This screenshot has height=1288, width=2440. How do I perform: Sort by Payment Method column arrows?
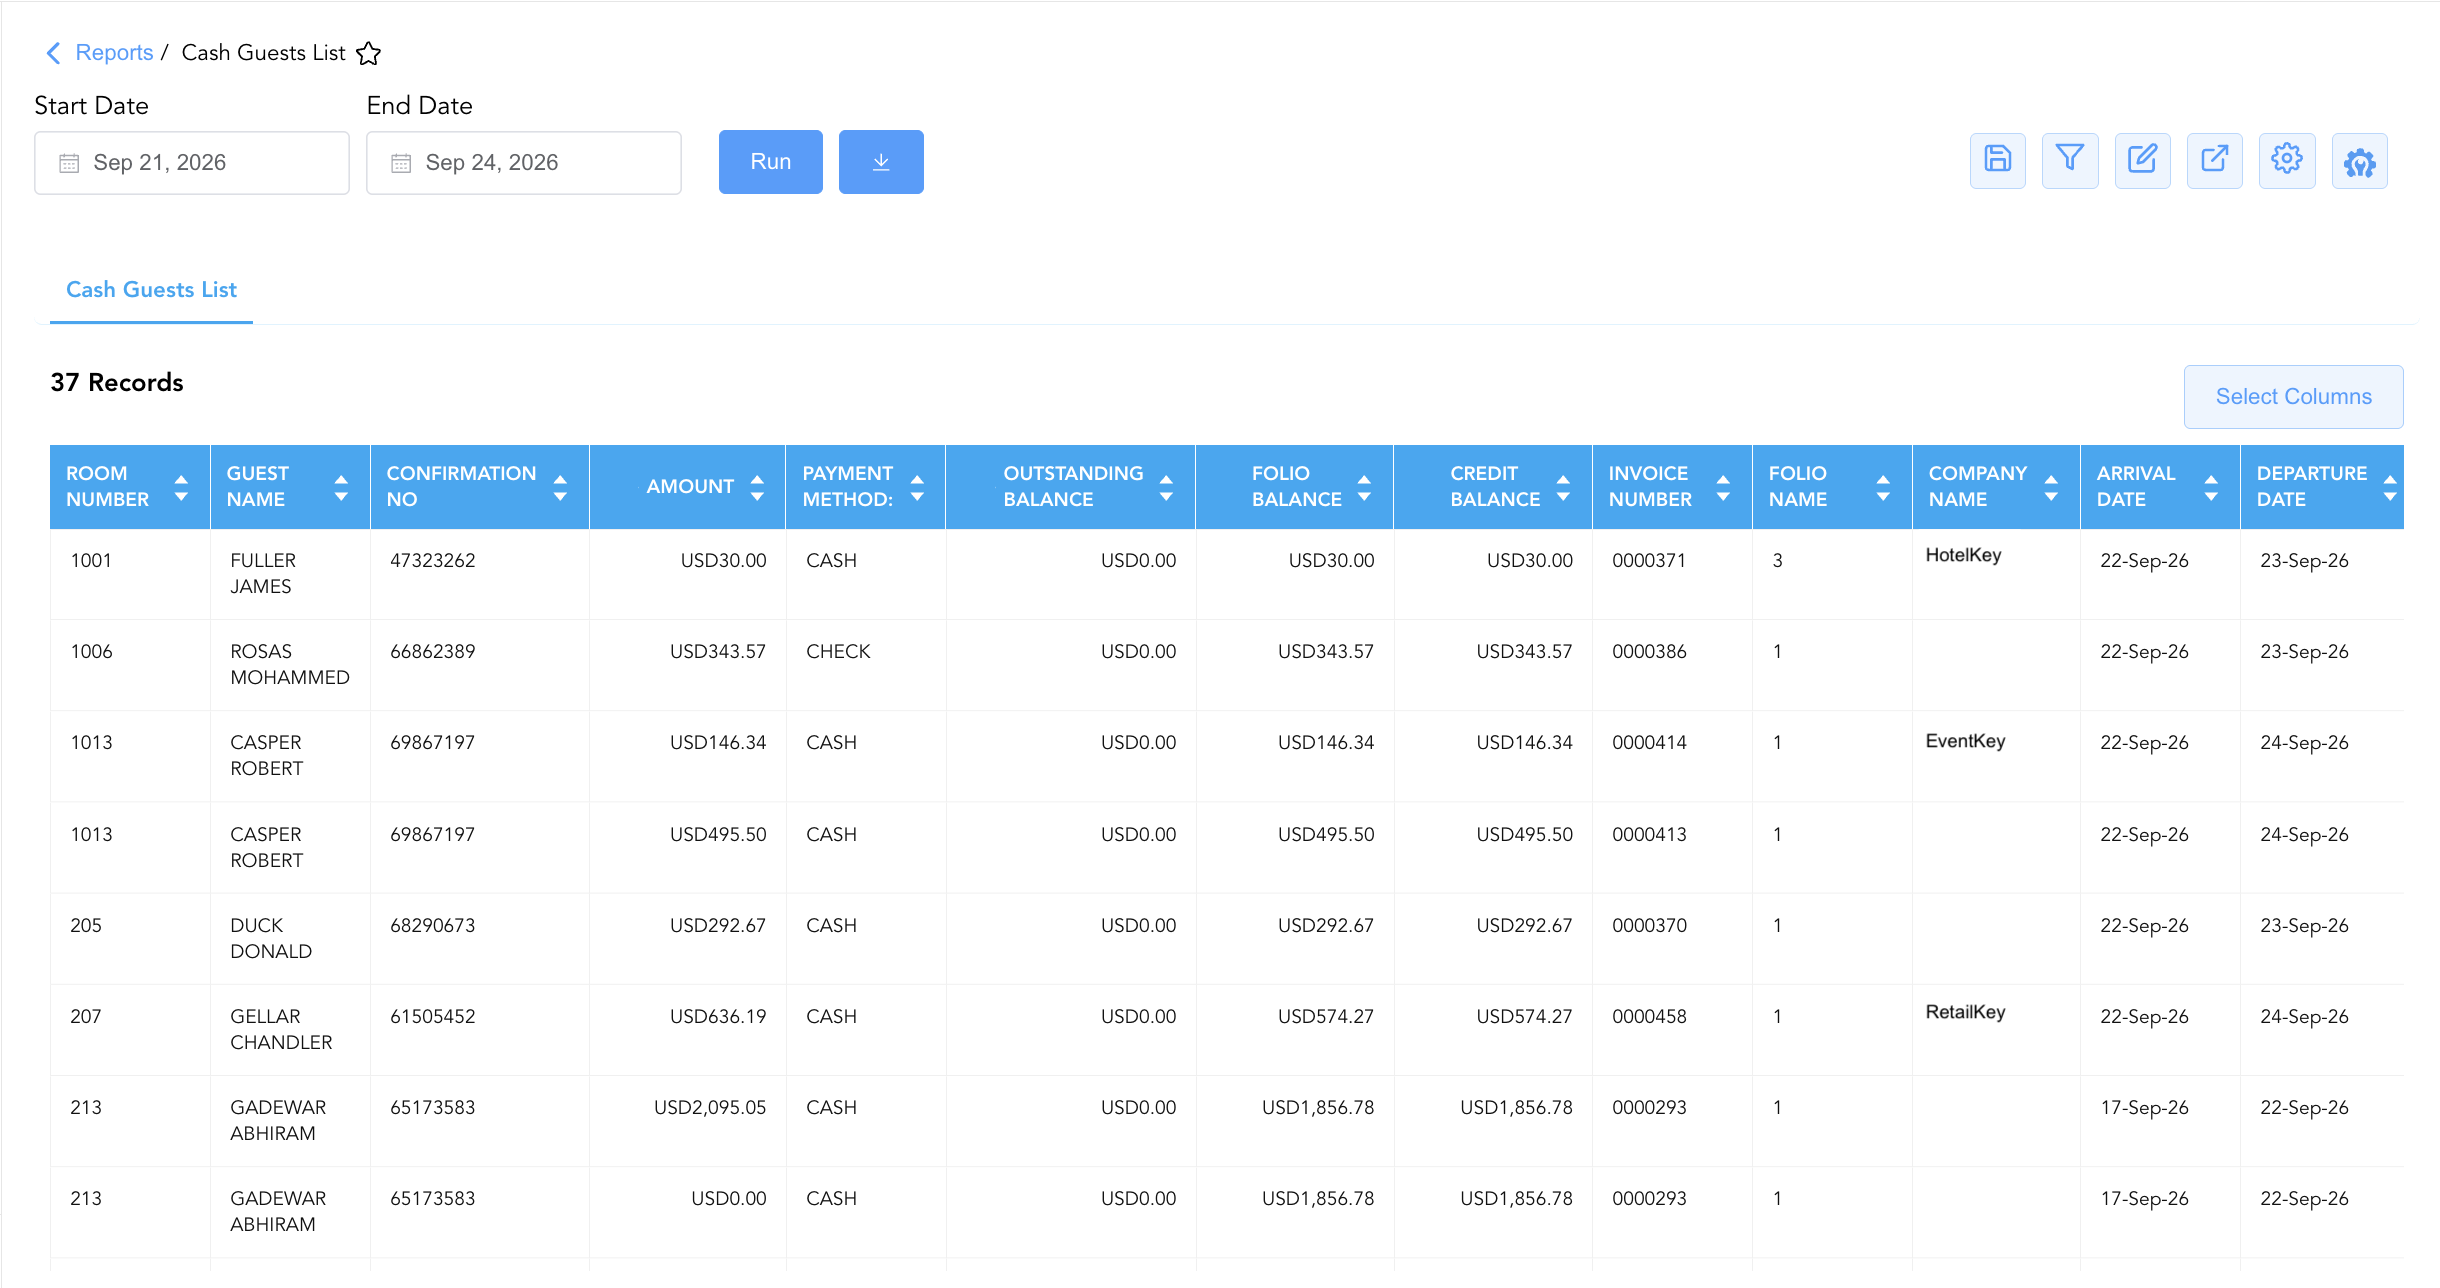click(917, 487)
